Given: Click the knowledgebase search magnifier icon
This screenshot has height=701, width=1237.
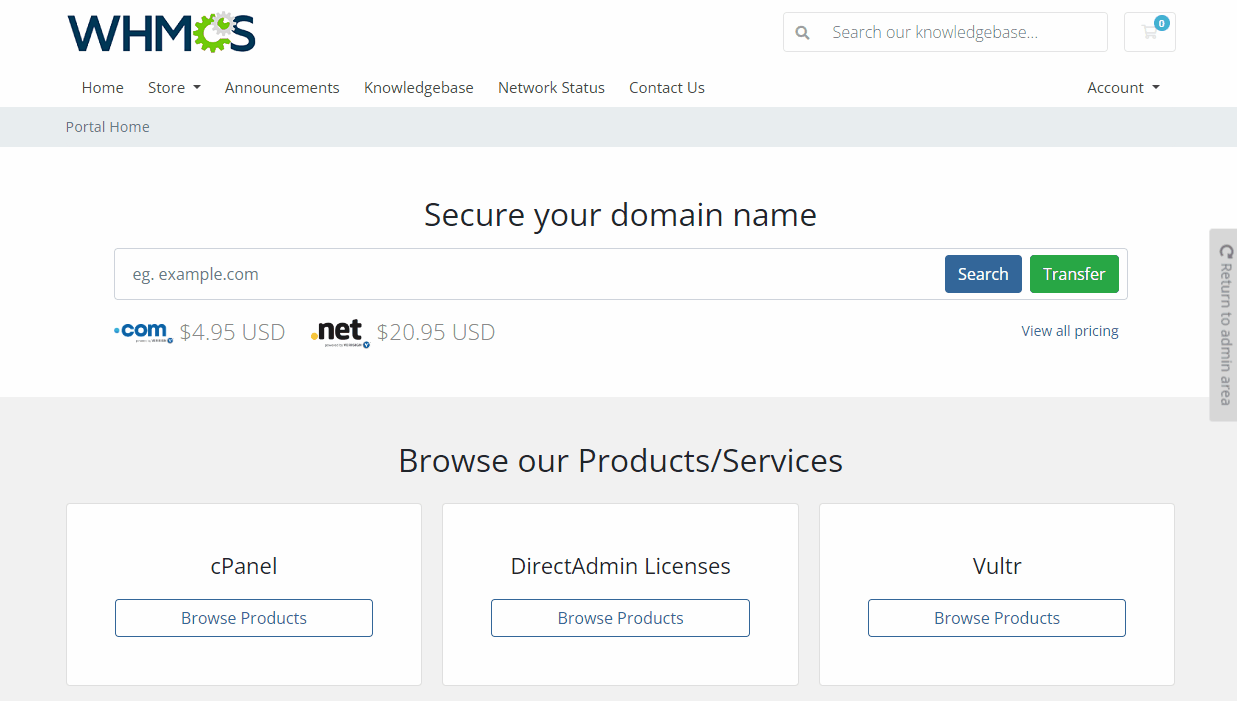Looking at the screenshot, I should click(x=802, y=32).
